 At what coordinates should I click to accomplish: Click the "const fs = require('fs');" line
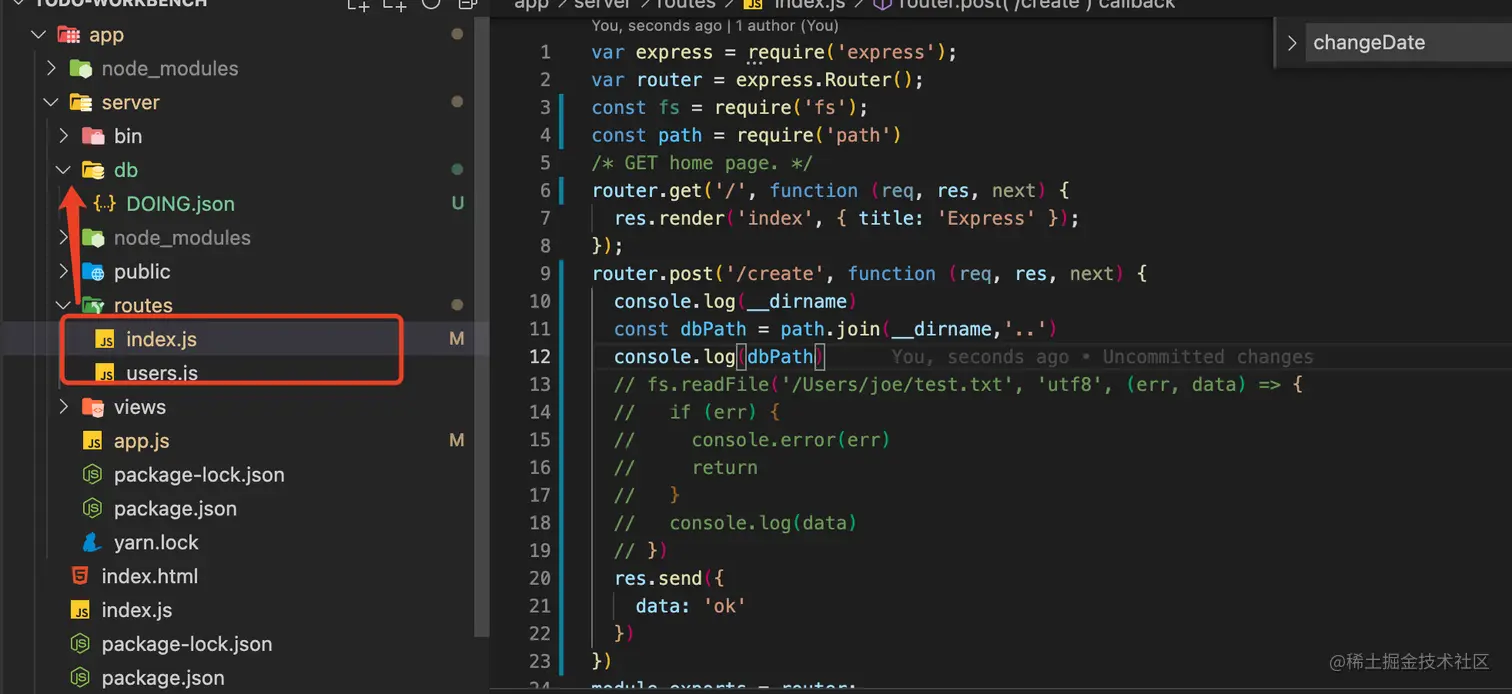pyautogui.click(x=730, y=108)
